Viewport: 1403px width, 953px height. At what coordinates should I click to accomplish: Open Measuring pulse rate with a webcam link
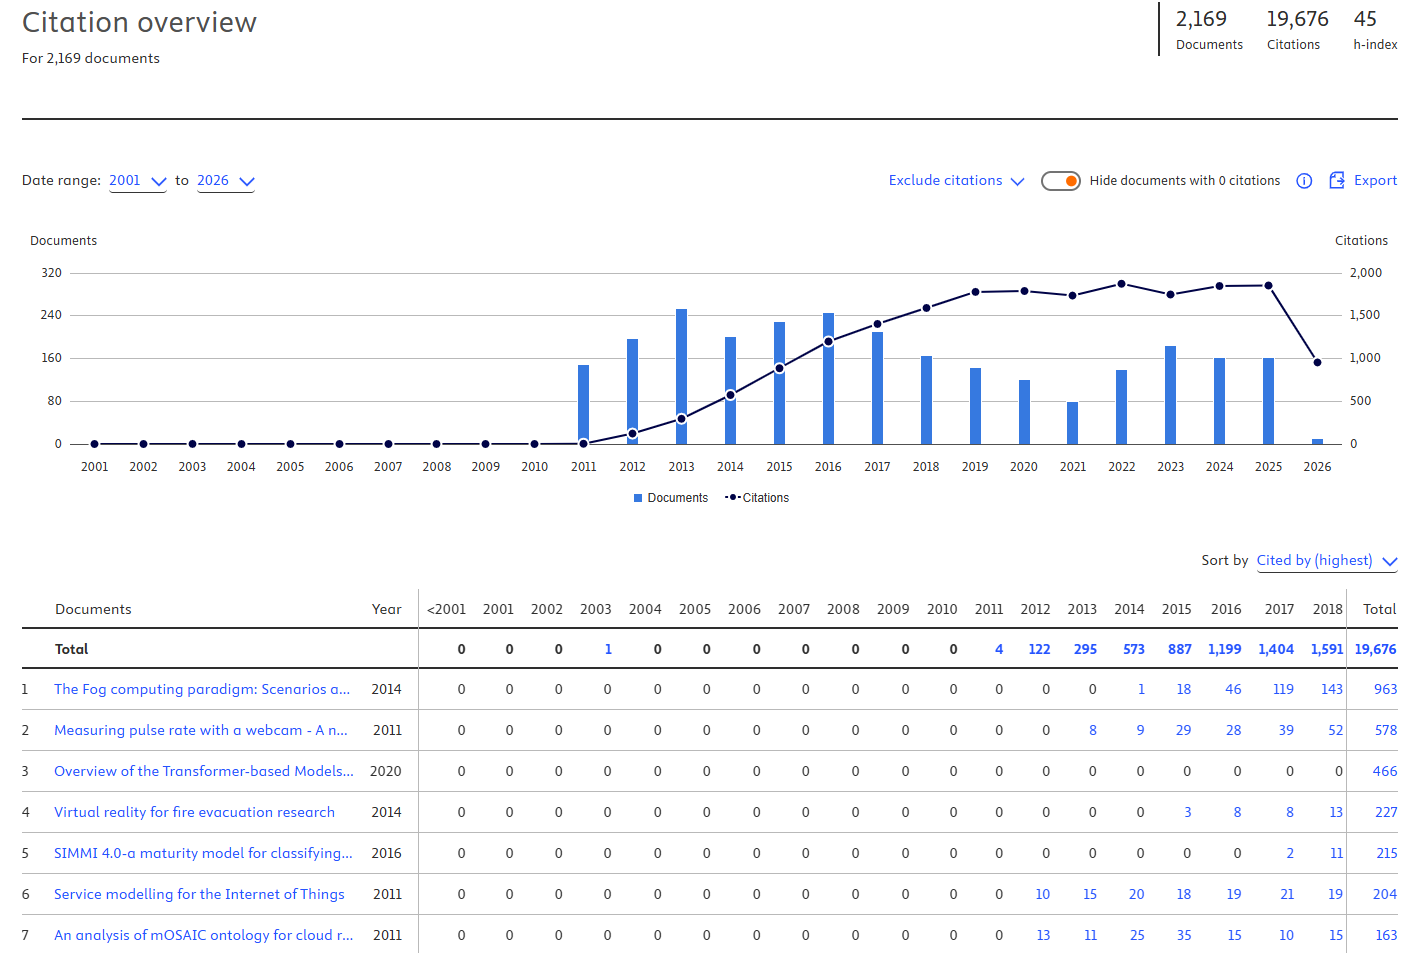point(201,730)
